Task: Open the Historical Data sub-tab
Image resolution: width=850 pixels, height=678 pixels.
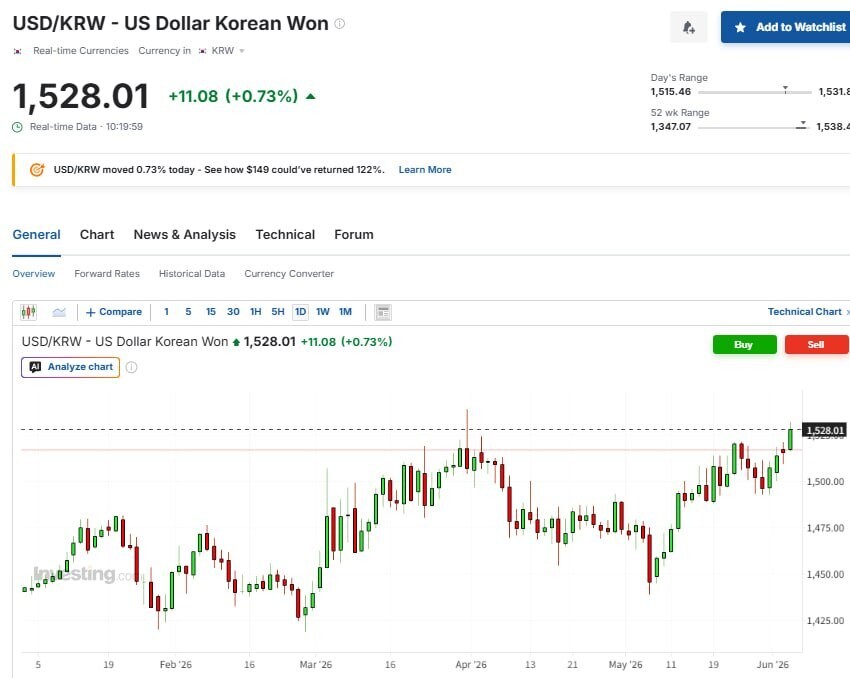Action: pos(192,274)
